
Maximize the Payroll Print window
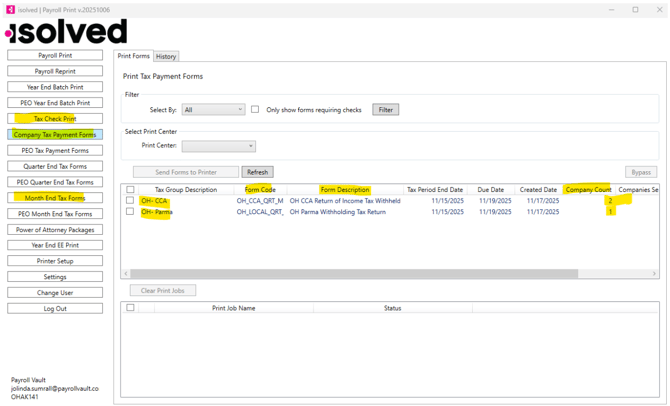[x=635, y=9]
